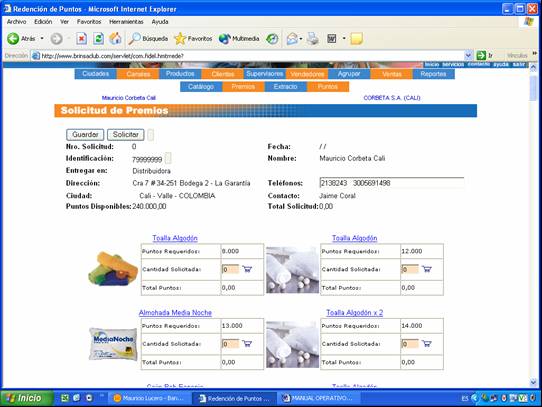Open the Ventas tab
Image resolution: width=542 pixels, height=407 pixels.
(392, 74)
